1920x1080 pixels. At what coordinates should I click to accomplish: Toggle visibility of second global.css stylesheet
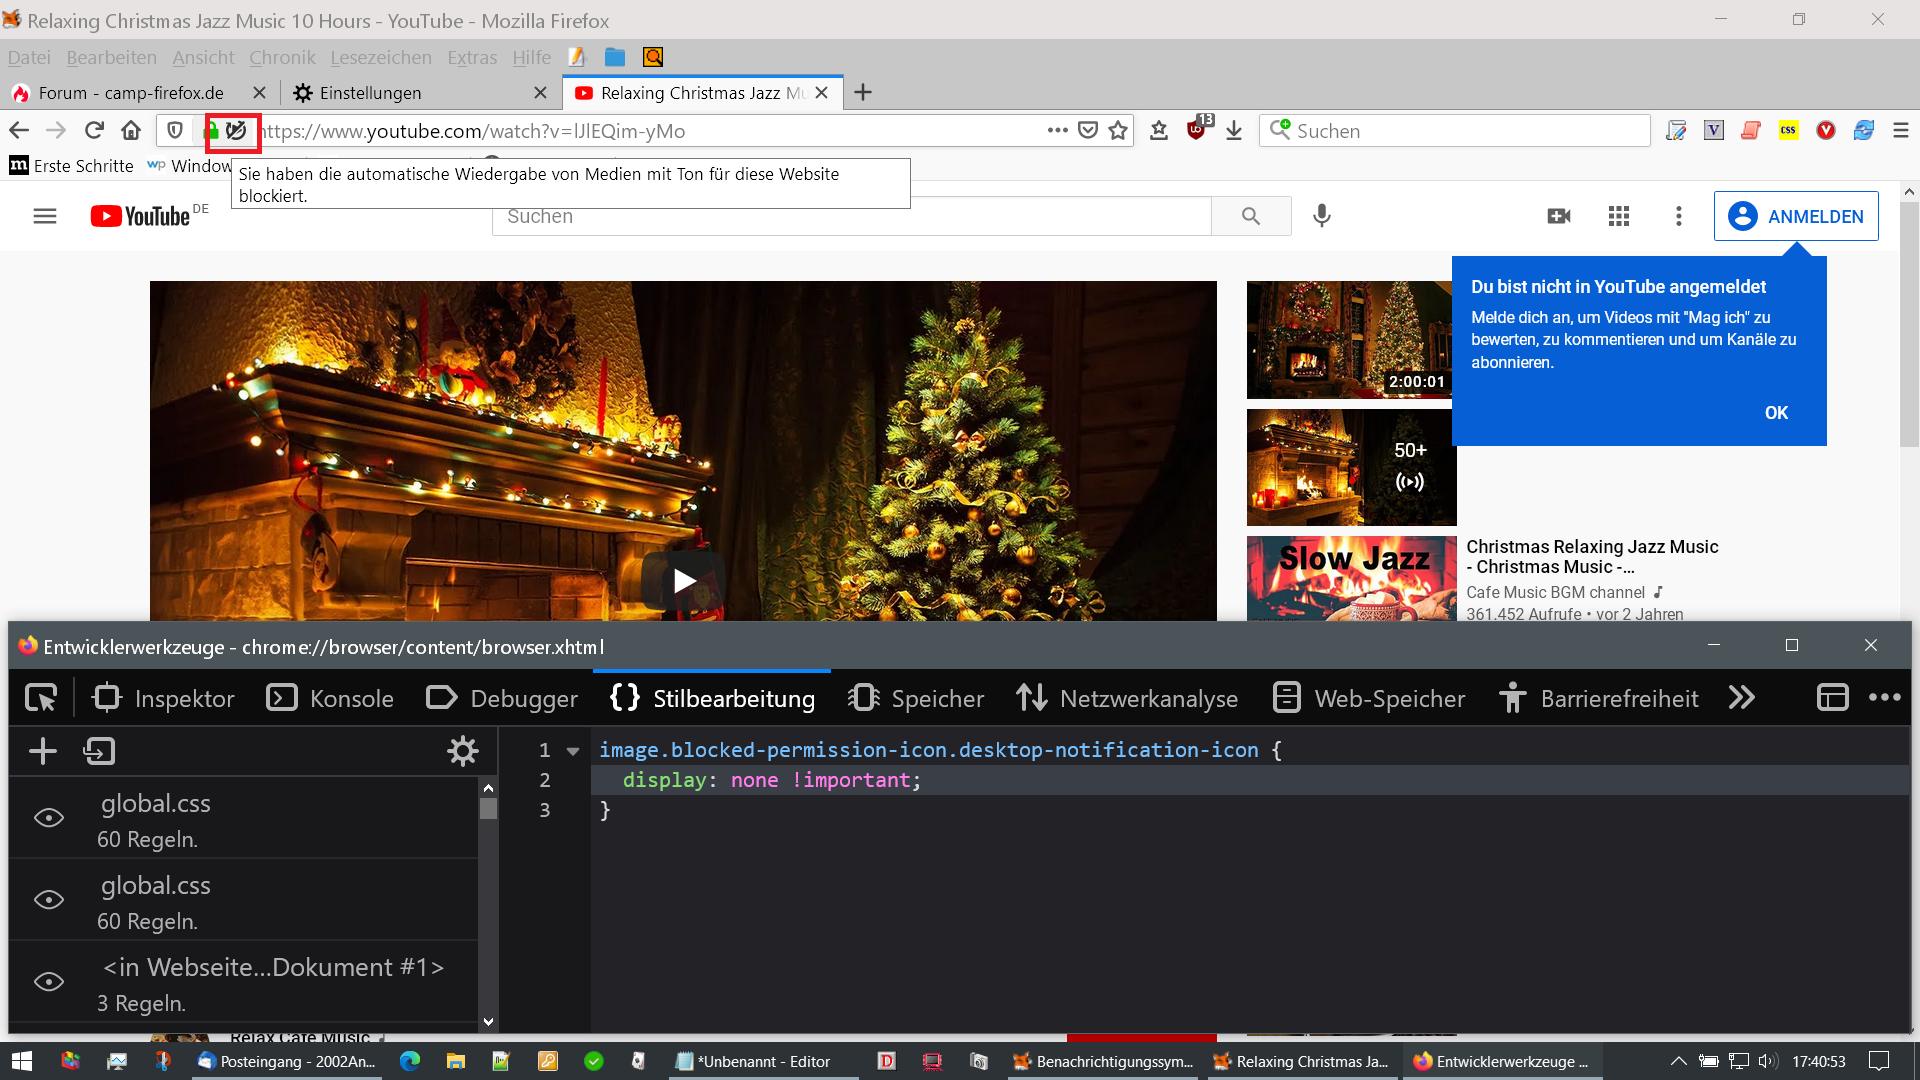[x=49, y=900]
